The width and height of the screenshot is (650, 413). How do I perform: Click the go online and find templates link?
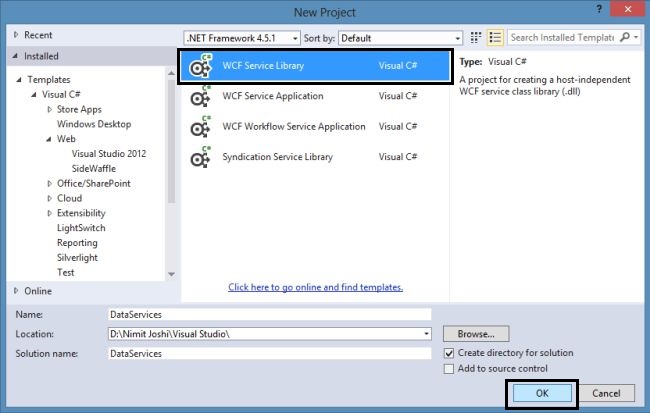pos(315,287)
